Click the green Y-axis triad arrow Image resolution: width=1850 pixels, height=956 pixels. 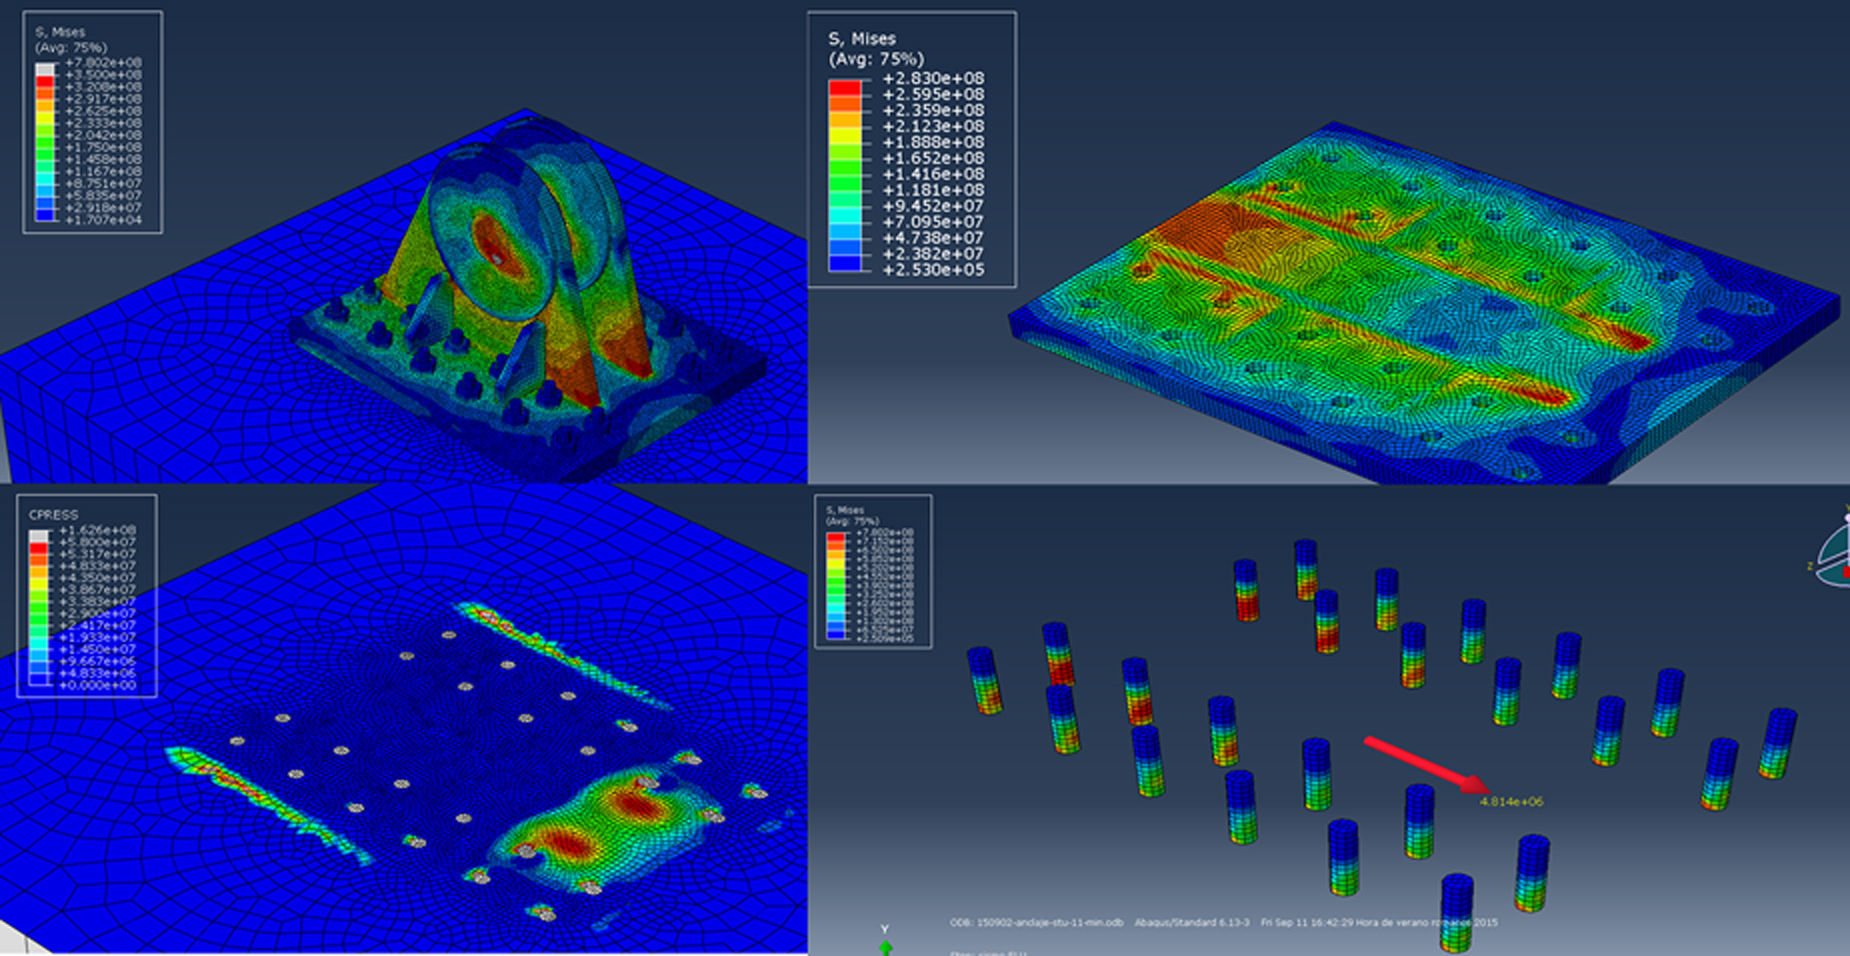pos(885,944)
